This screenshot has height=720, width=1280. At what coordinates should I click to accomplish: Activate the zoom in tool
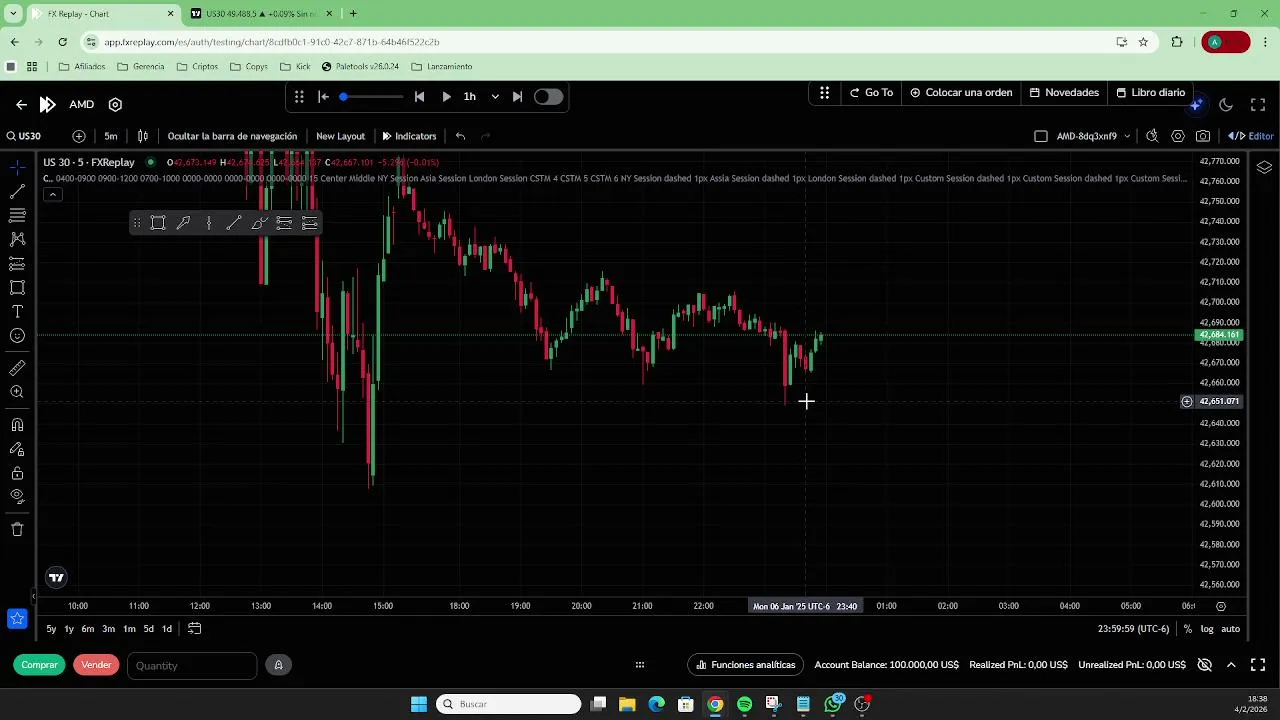(x=17, y=392)
